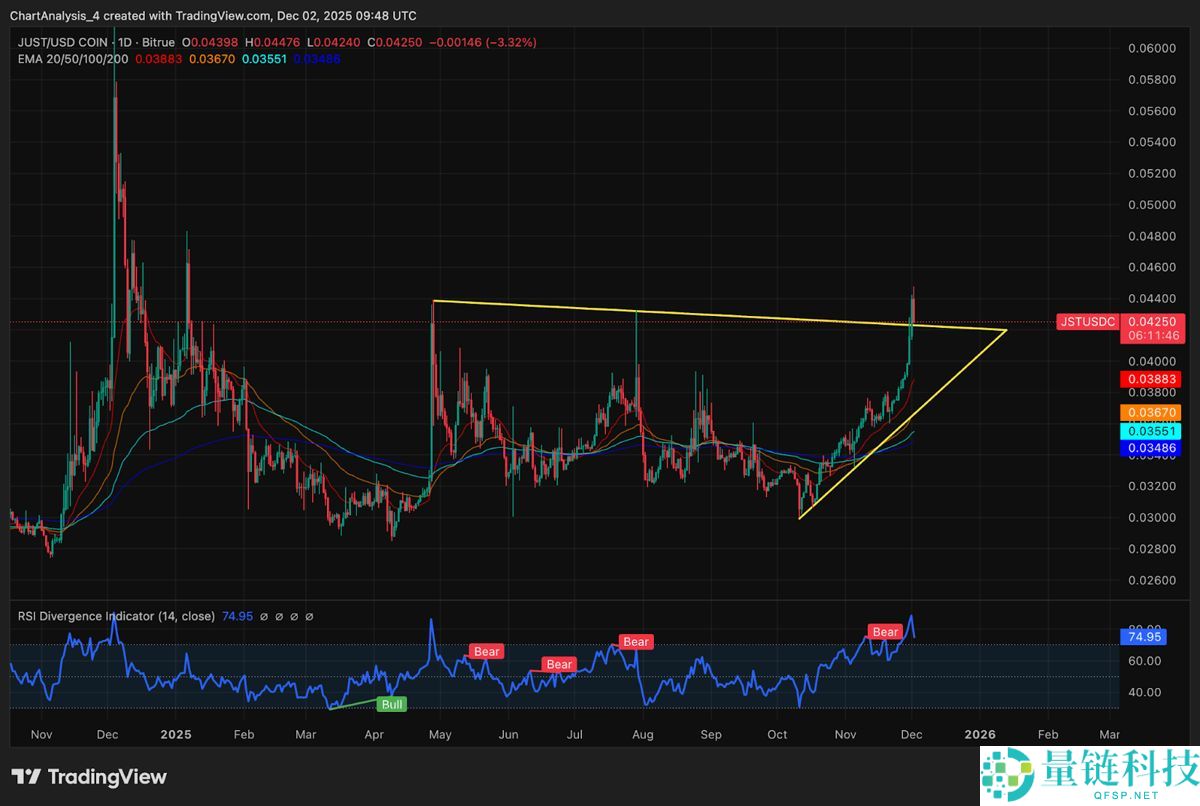Select the green Bull divergence label
1200x806 pixels.
coord(391,704)
